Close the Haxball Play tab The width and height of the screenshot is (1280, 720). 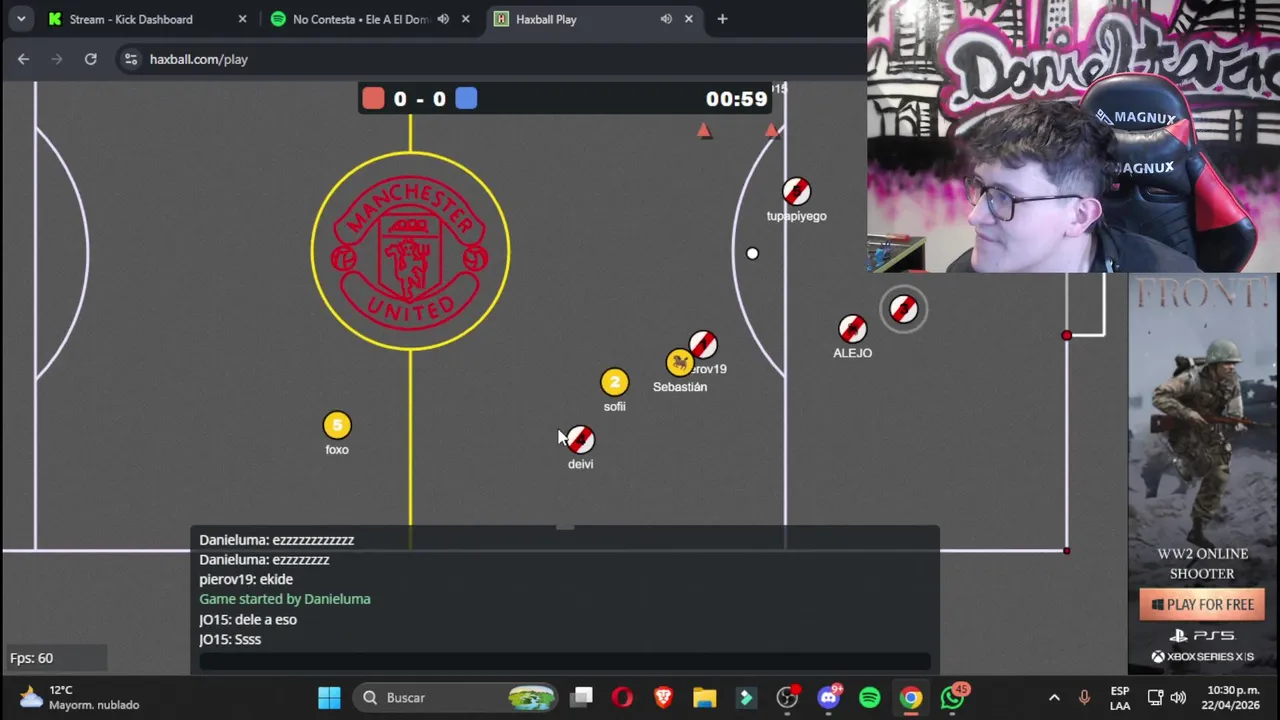(x=688, y=19)
